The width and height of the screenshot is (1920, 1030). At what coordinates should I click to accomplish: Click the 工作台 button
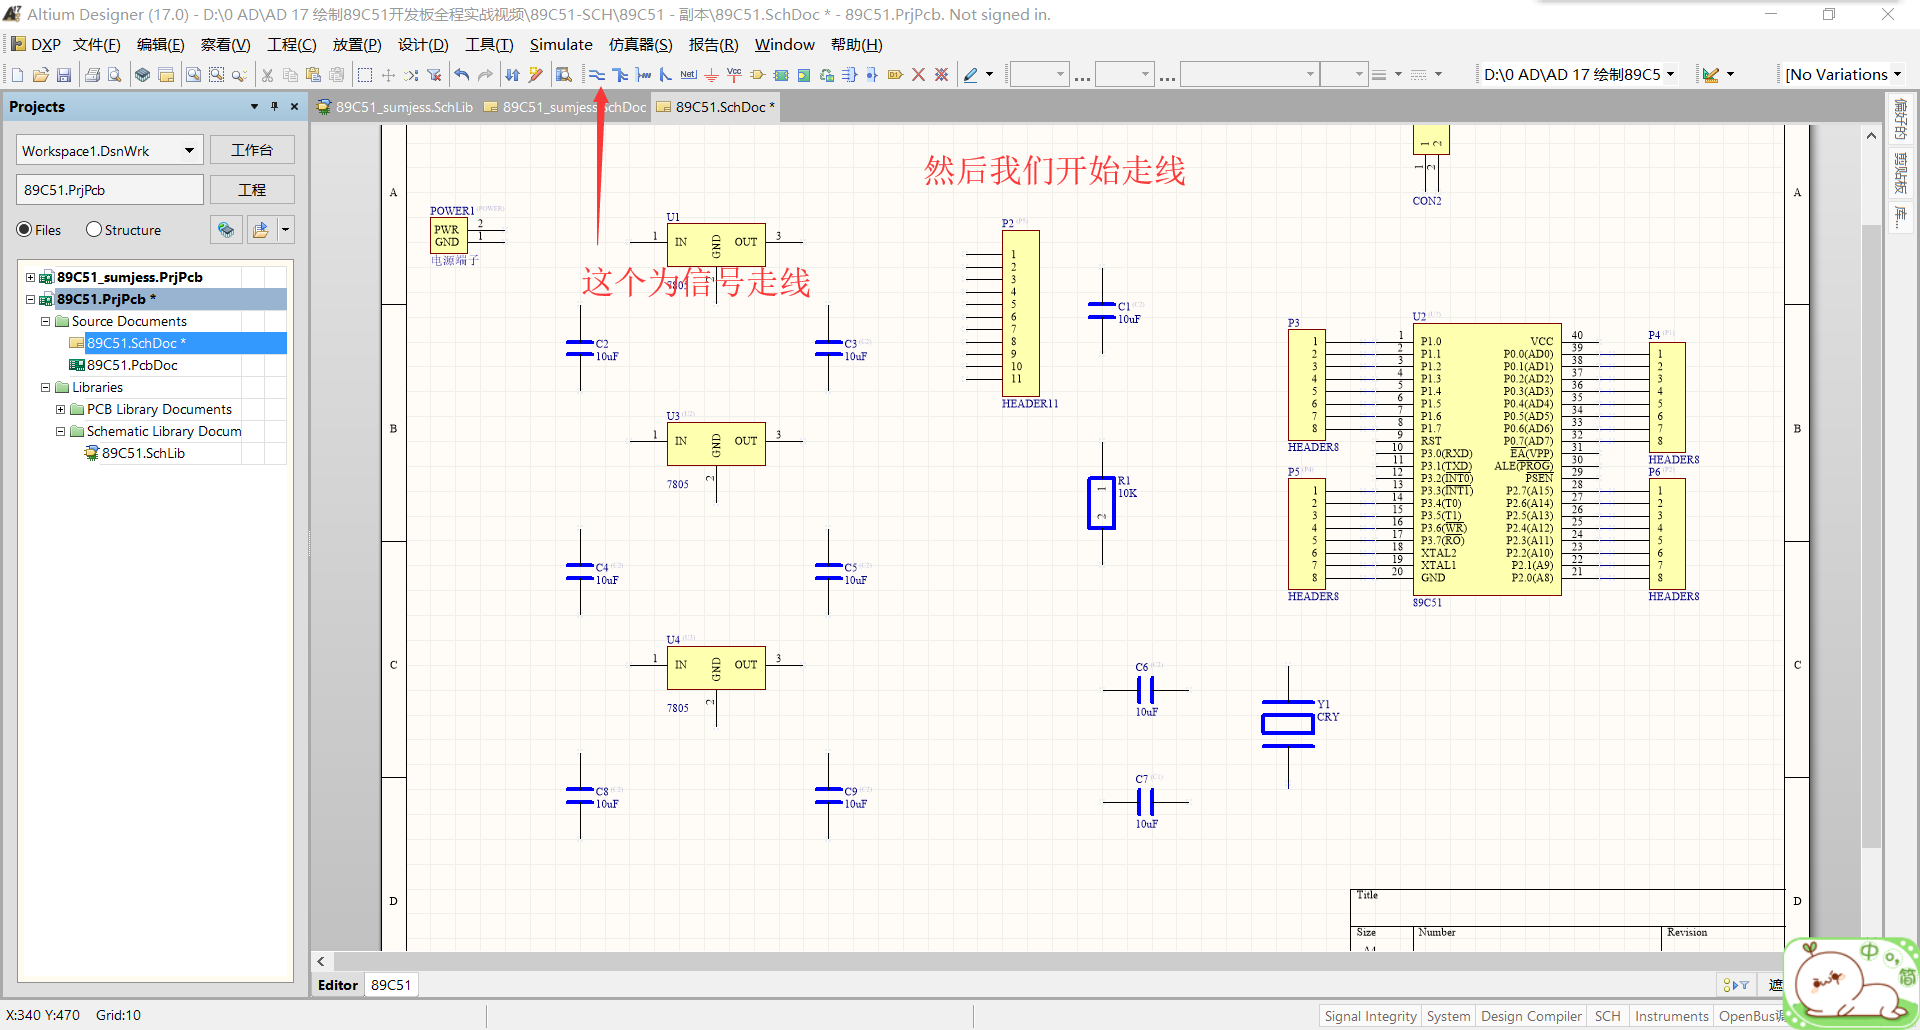pyautogui.click(x=252, y=150)
